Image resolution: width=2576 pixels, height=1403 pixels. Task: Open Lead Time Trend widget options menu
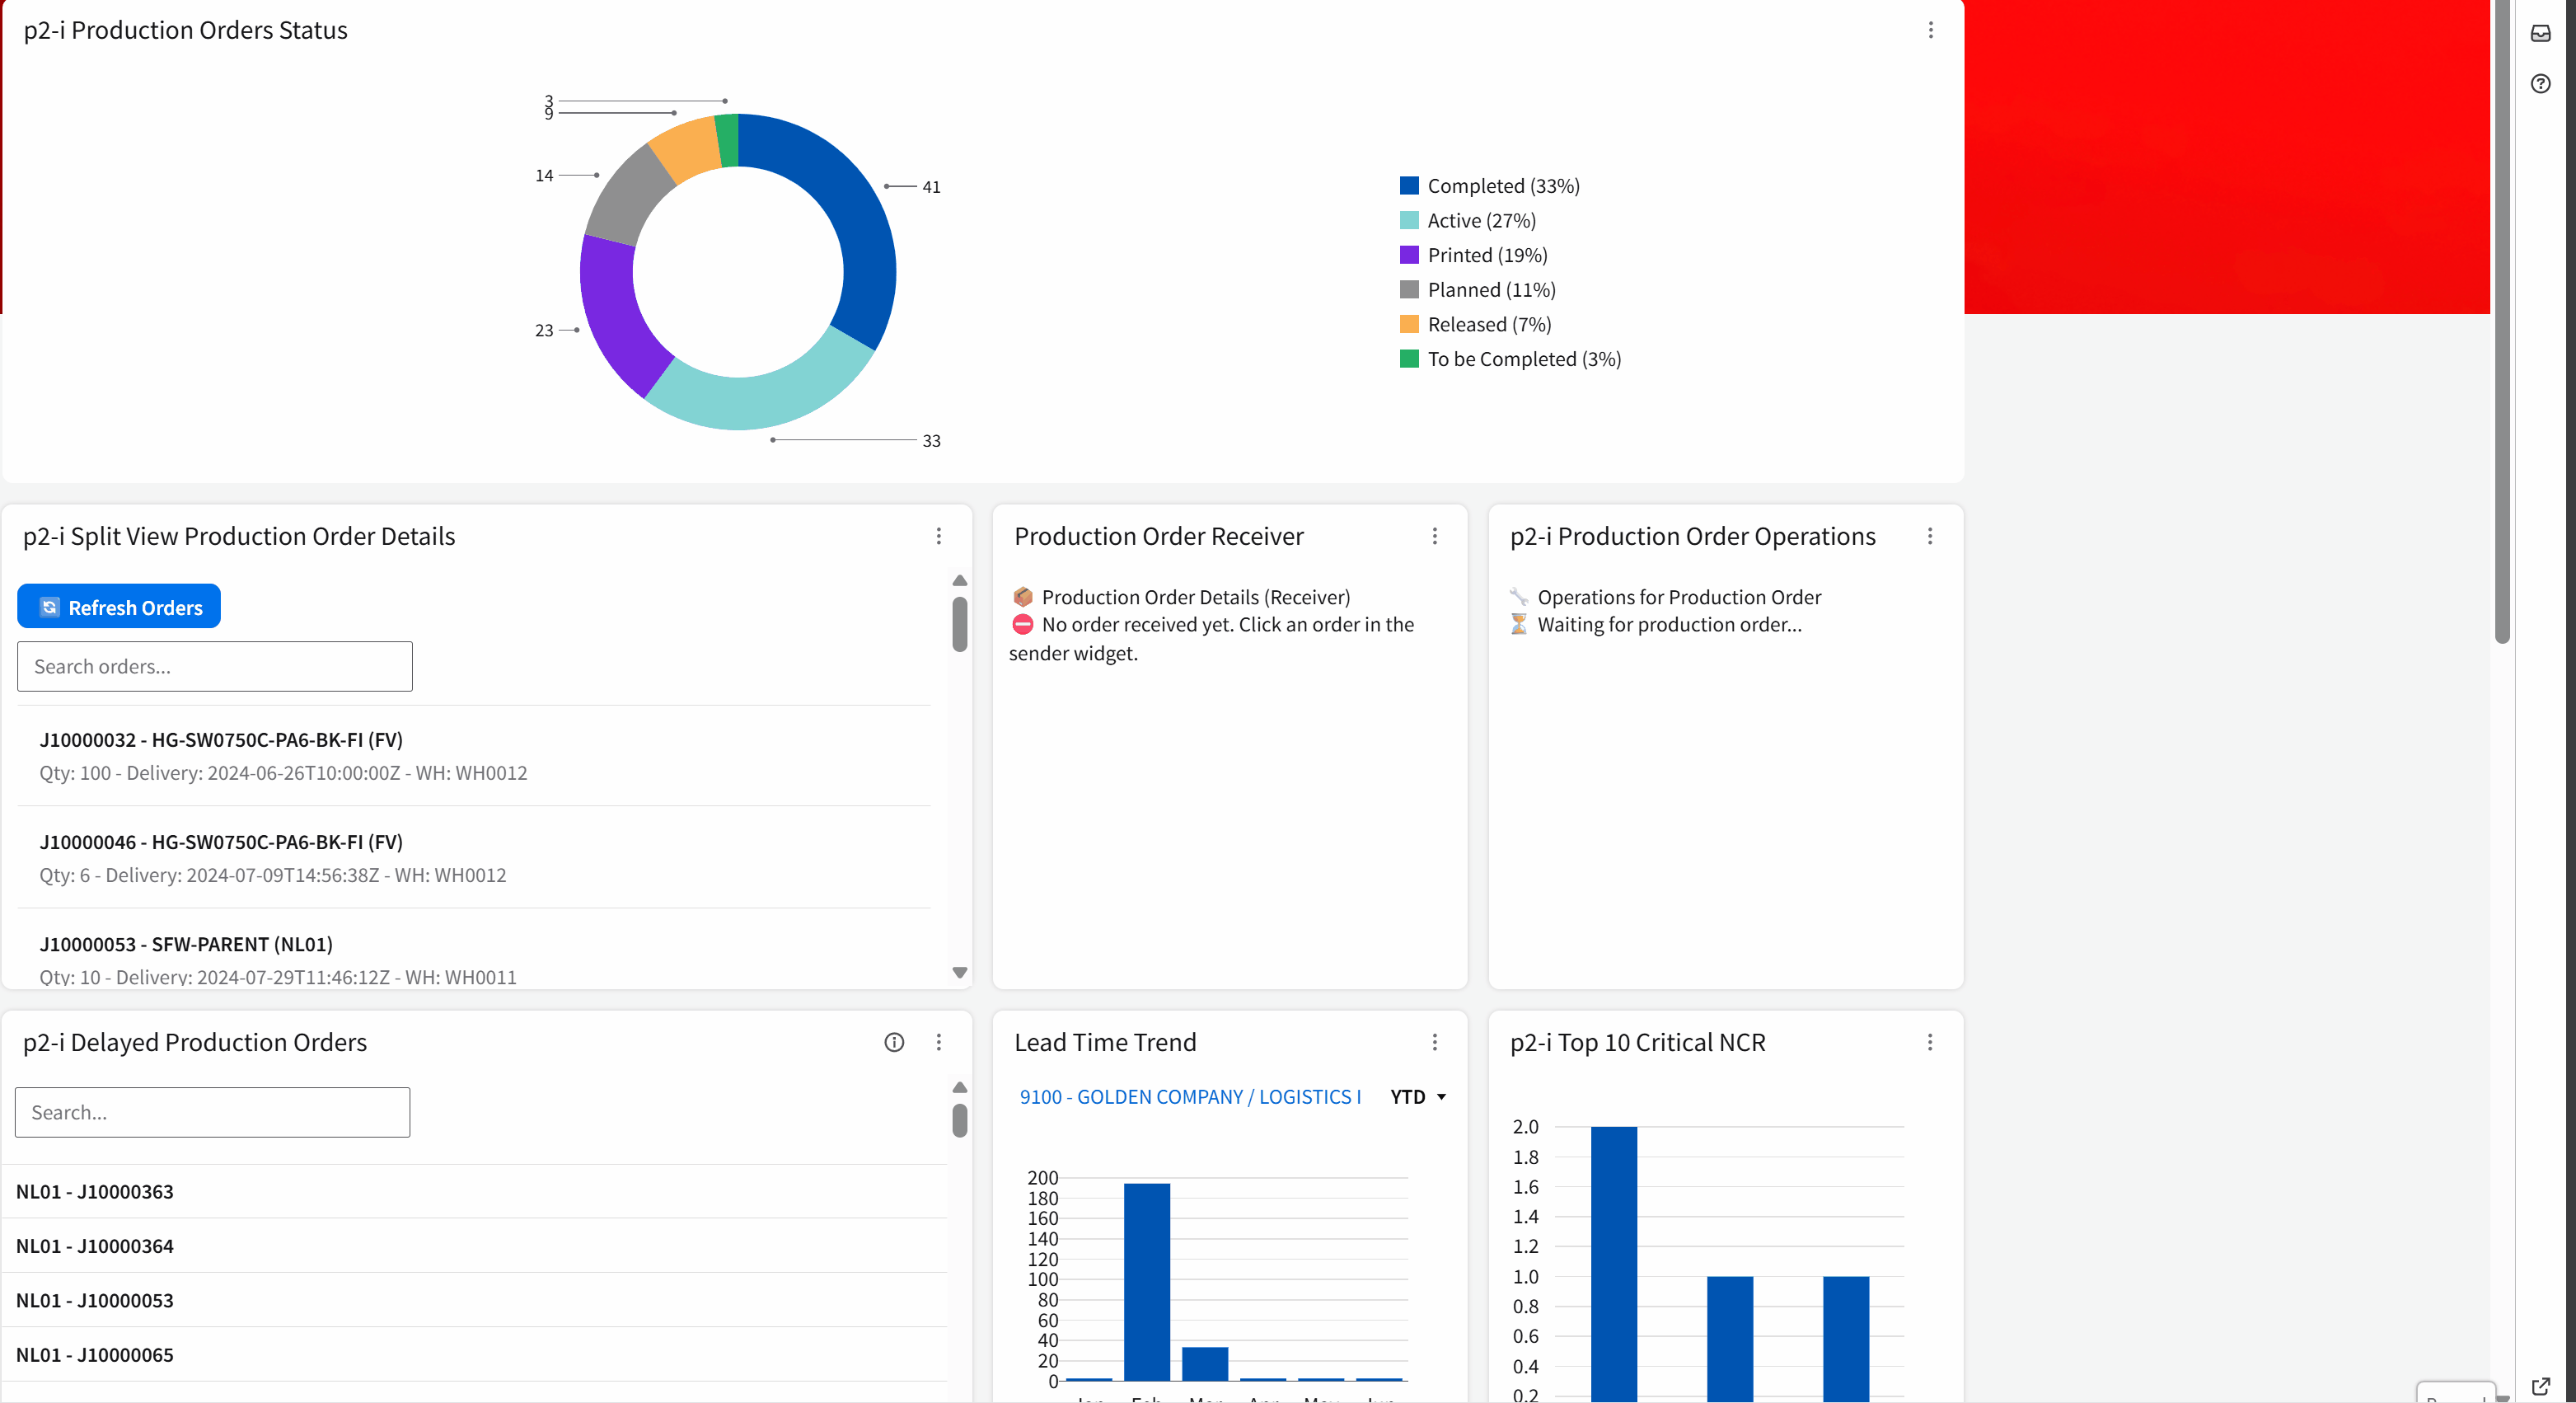[x=1434, y=1042]
